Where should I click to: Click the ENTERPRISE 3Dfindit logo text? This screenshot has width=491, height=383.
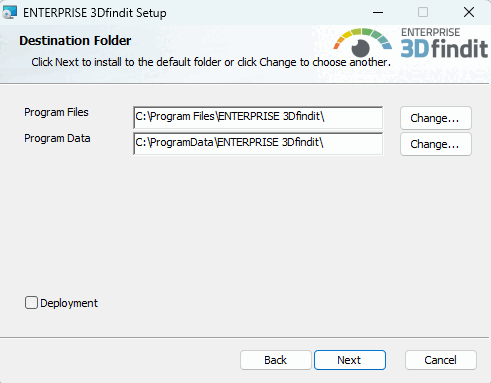pos(444,43)
